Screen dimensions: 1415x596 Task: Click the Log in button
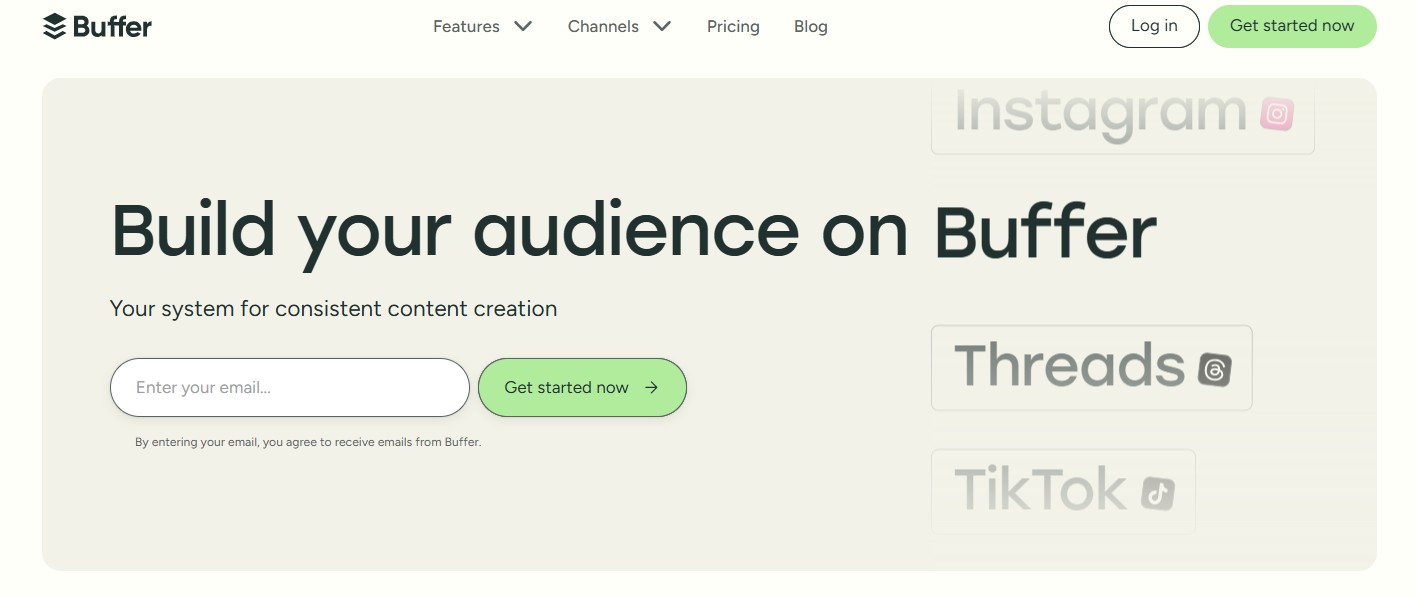click(x=1154, y=26)
